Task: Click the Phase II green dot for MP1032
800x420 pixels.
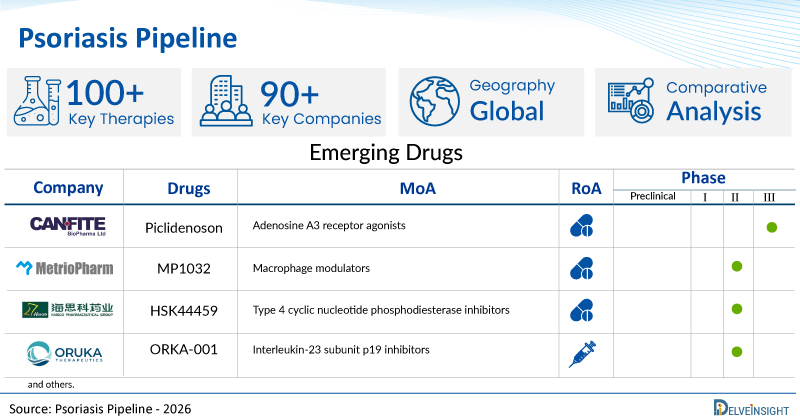Action: click(x=736, y=267)
